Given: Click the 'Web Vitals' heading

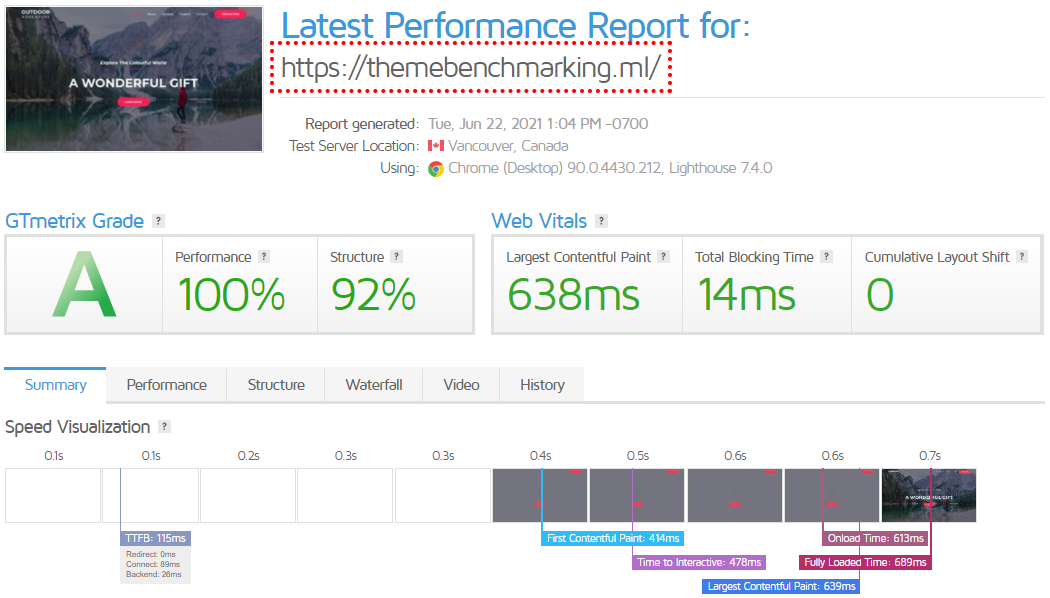Looking at the screenshot, I should (539, 221).
